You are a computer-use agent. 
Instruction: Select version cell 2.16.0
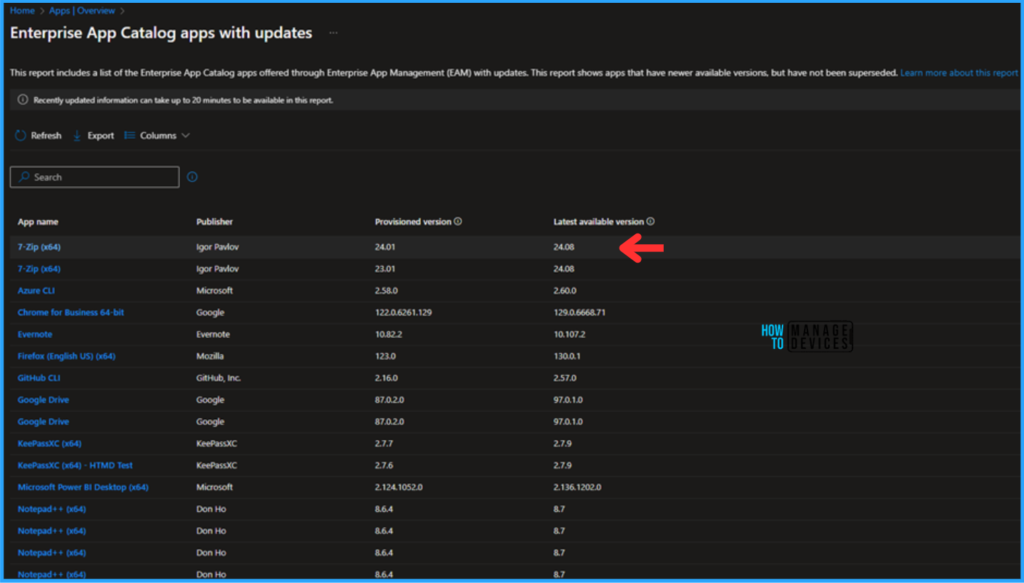(x=387, y=378)
